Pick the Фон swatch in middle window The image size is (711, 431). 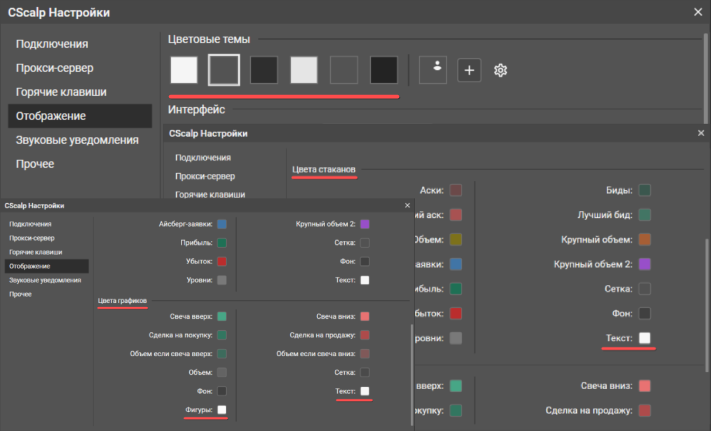(x=644, y=313)
